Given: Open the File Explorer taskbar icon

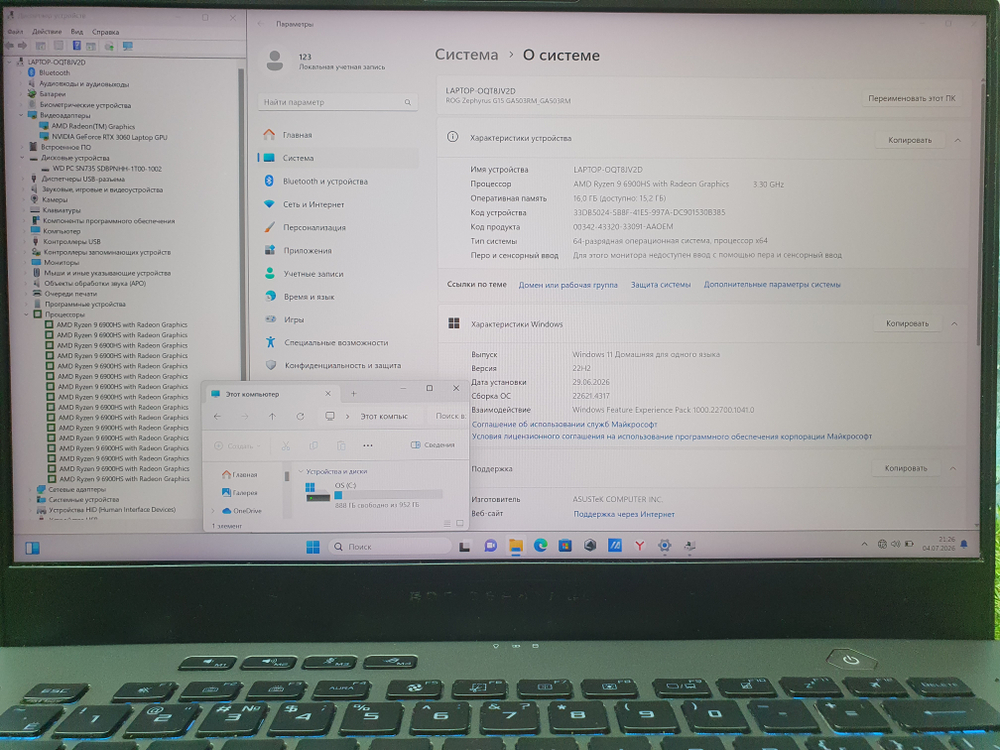Looking at the screenshot, I should coord(515,545).
